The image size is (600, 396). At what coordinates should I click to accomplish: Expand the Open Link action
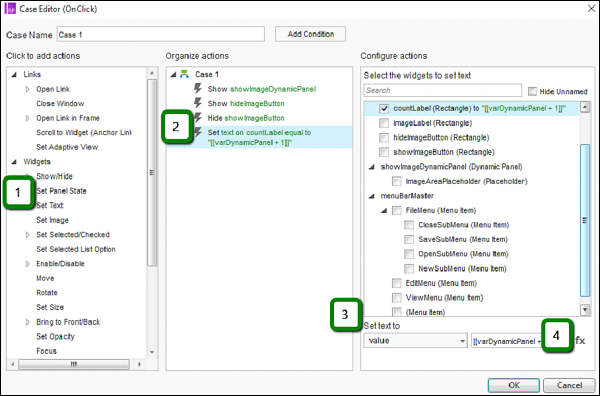[28, 89]
